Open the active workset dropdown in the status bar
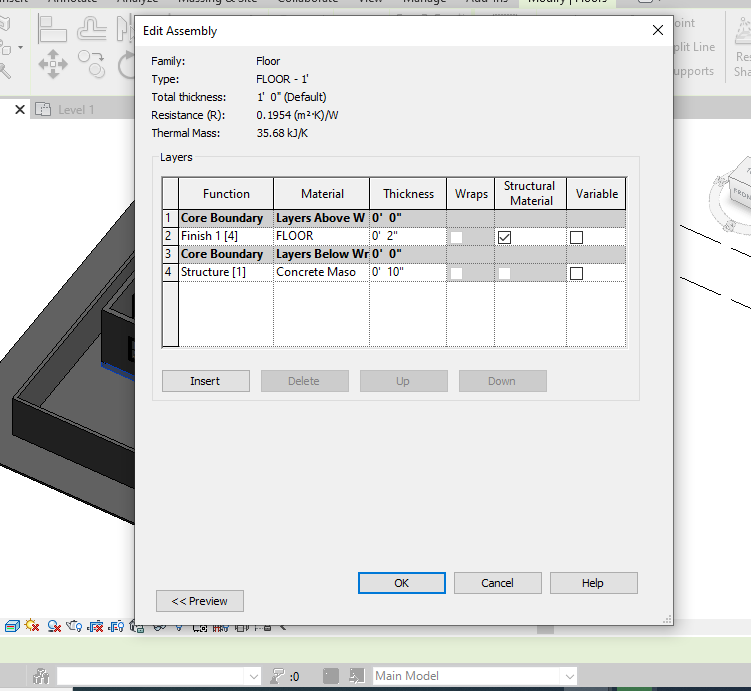 (x=254, y=676)
